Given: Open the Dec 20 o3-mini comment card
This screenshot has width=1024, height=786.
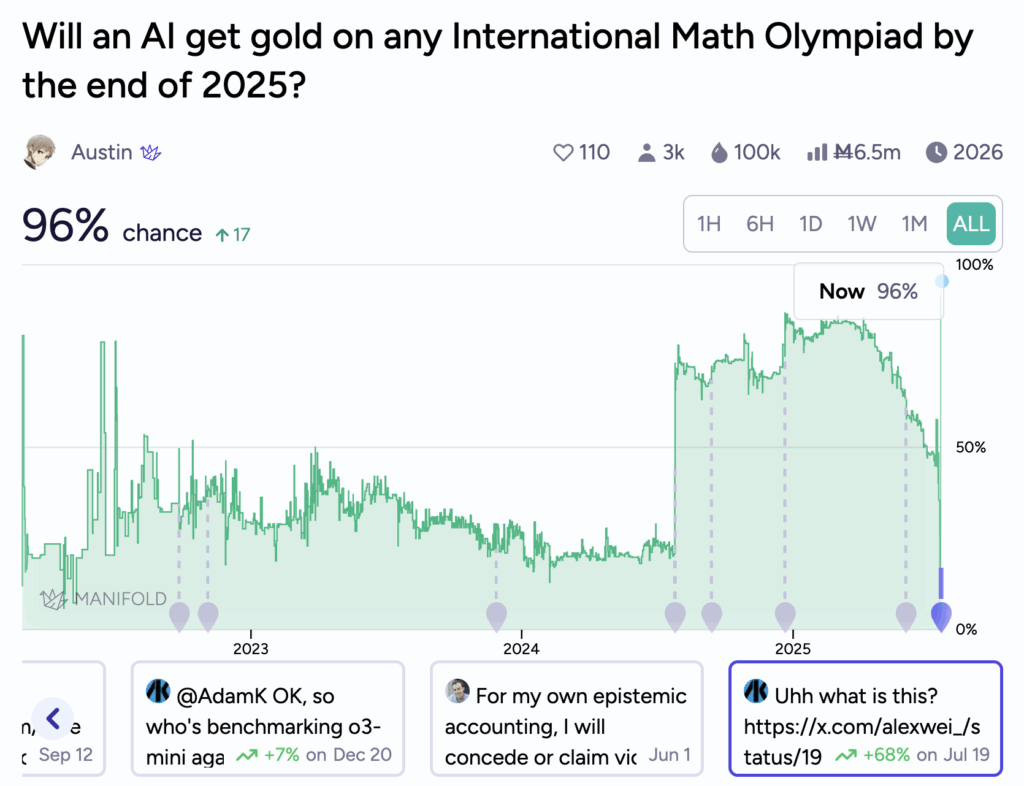Looking at the screenshot, I should (267, 718).
